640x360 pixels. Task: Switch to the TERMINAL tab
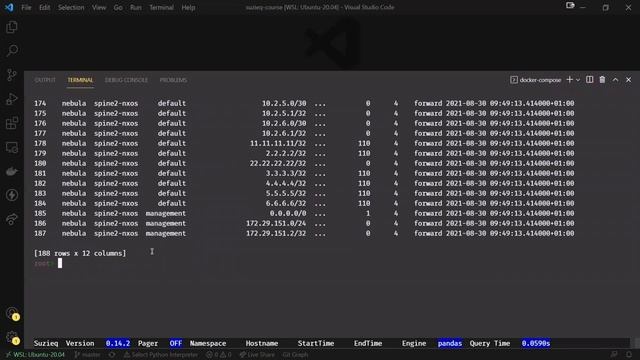(80, 80)
